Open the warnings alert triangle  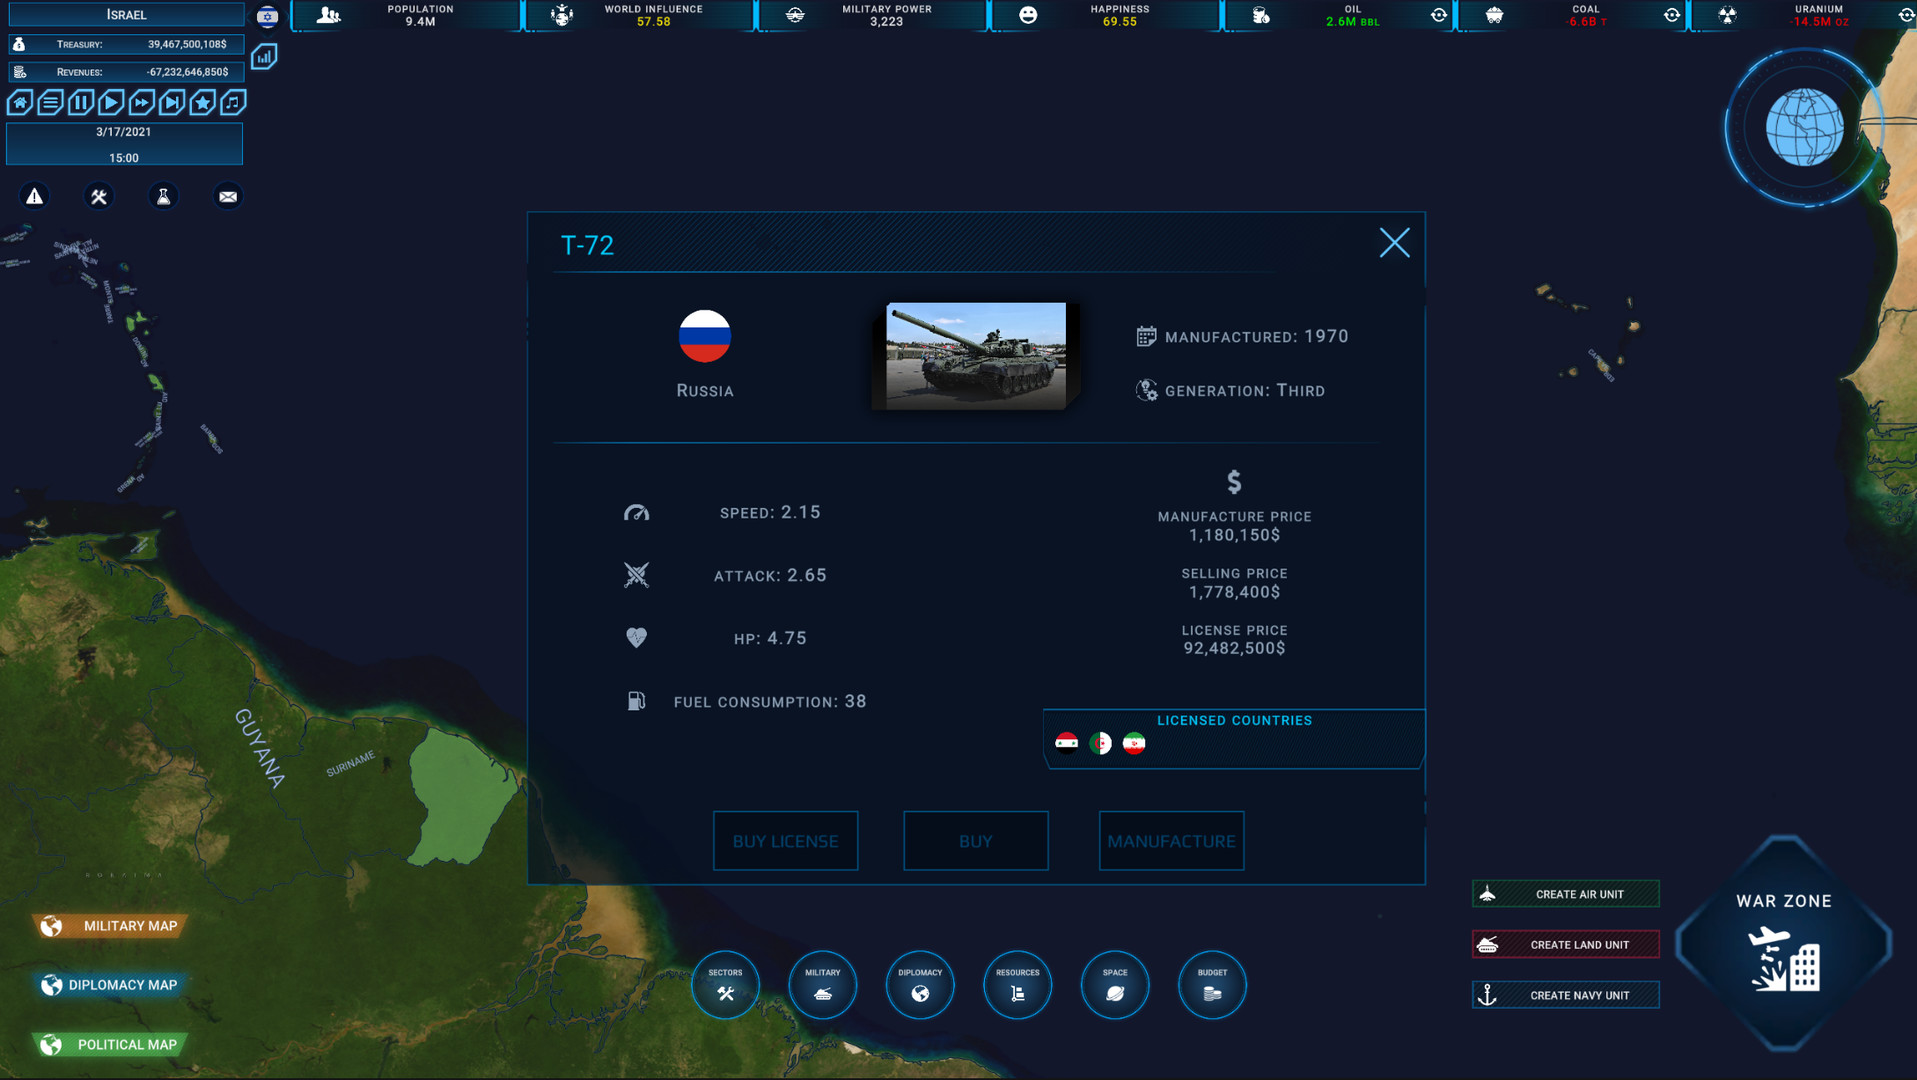click(x=33, y=196)
